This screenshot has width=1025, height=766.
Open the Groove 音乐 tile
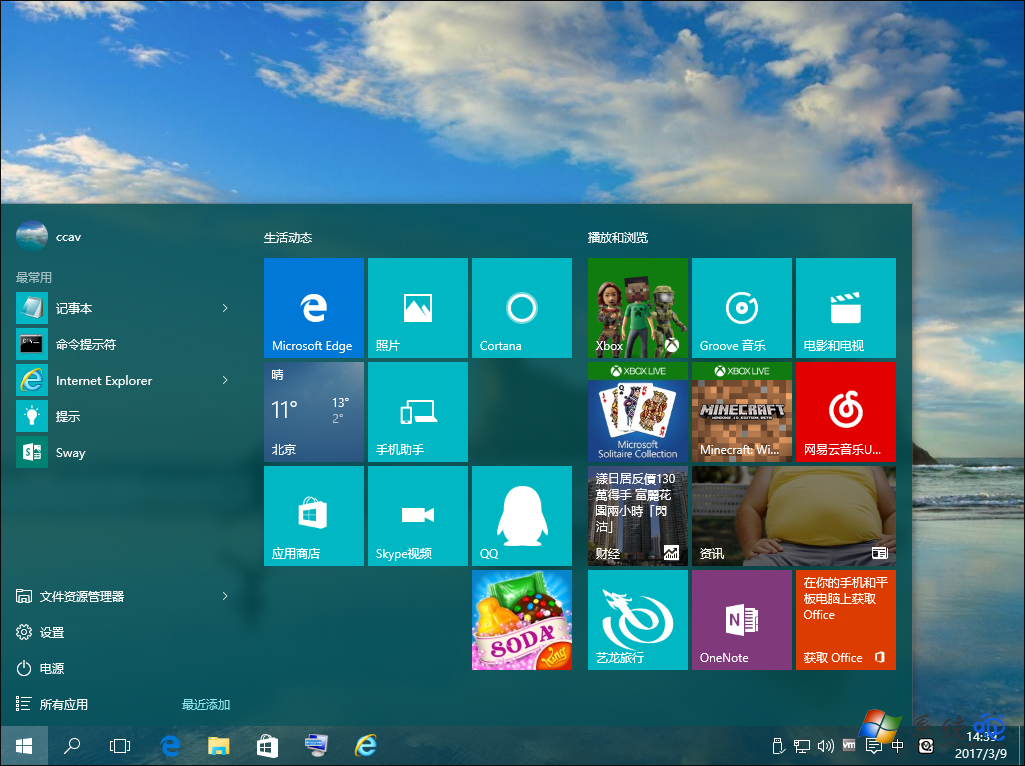(x=741, y=308)
